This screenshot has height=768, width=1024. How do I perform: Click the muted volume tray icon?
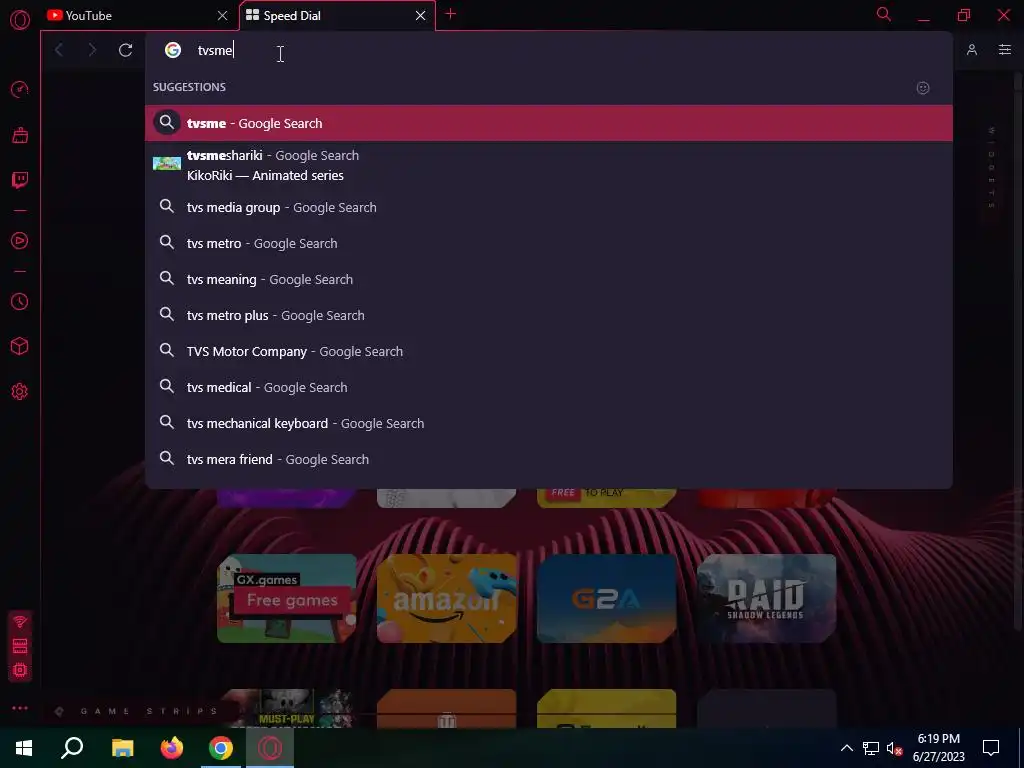pyautogui.click(x=894, y=748)
